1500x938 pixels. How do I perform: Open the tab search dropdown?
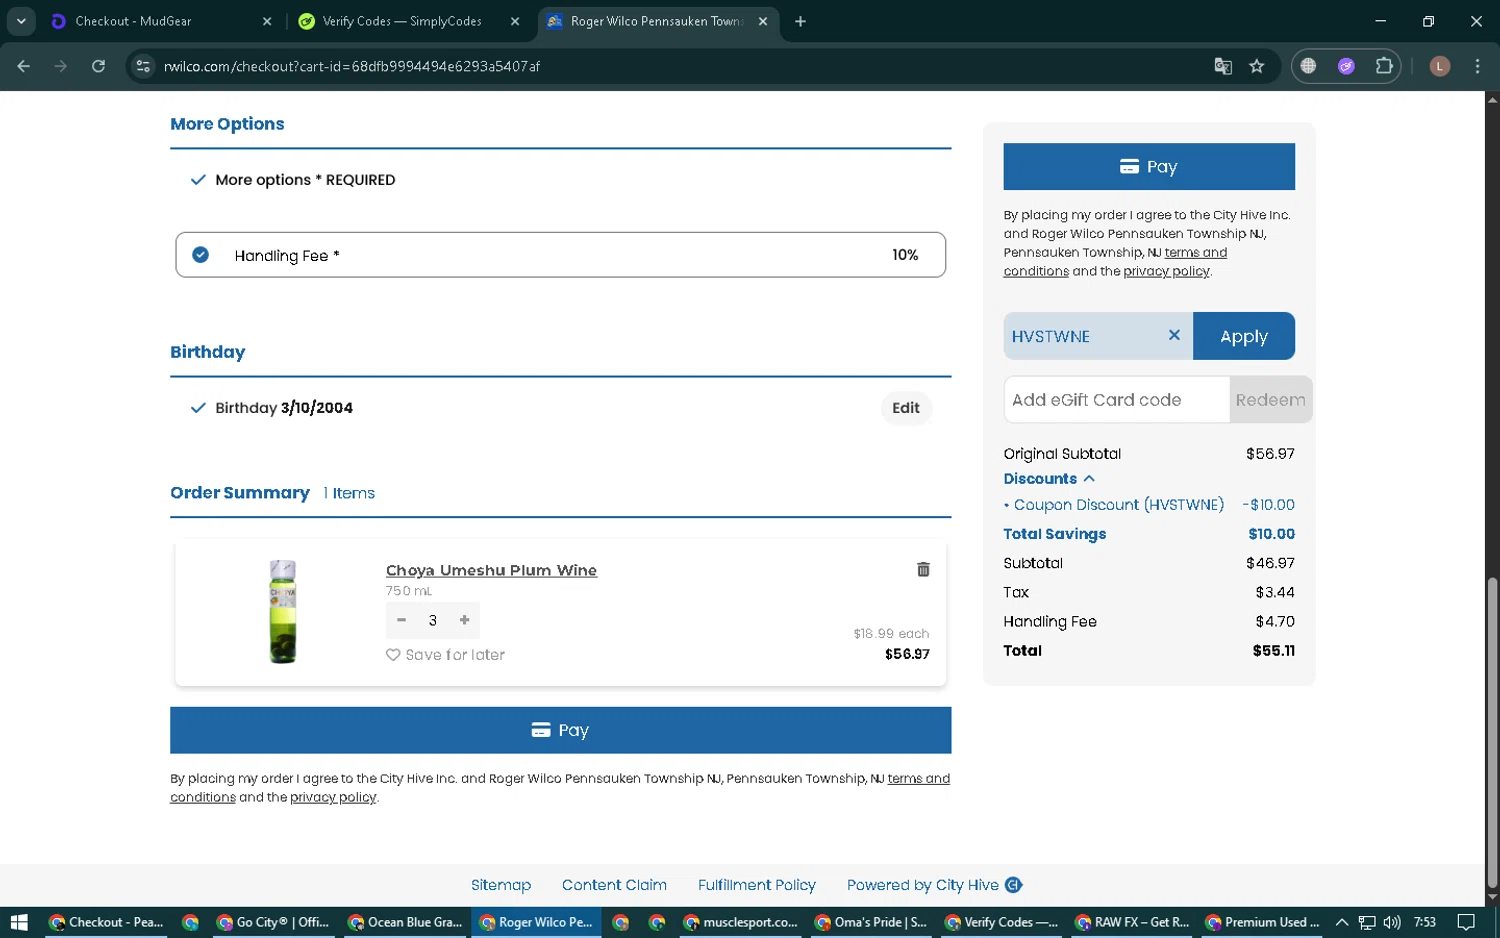tap(21, 21)
